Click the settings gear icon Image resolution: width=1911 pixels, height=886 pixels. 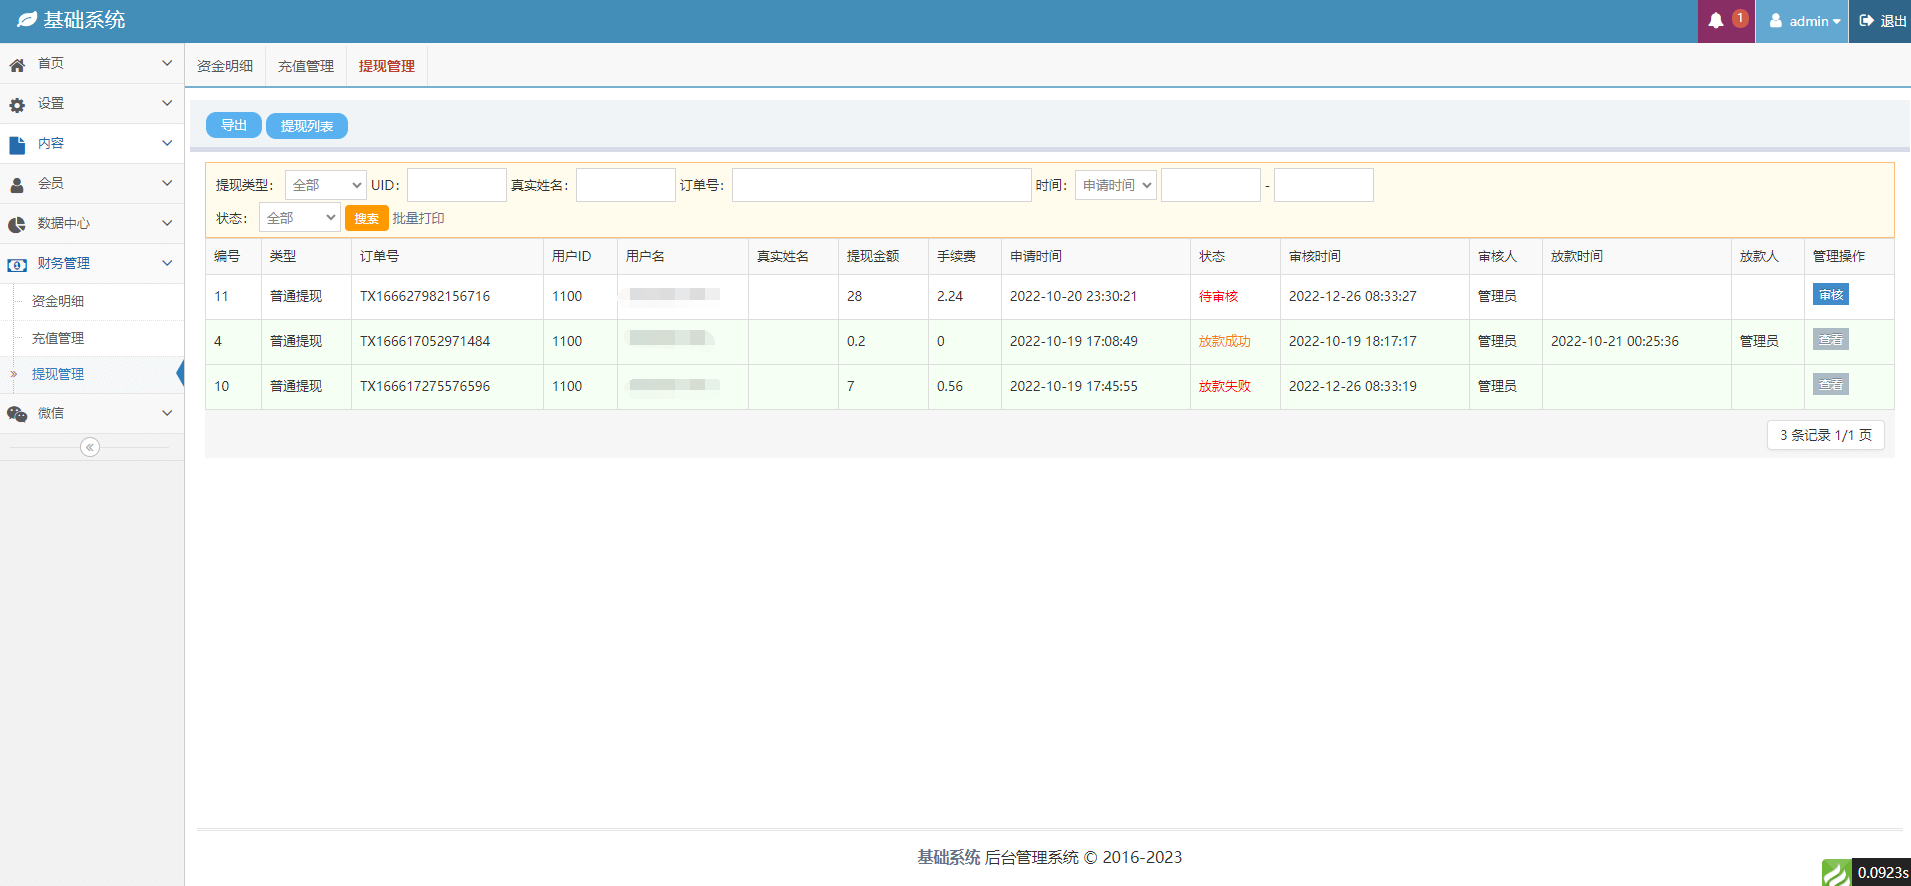tap(17, 104)
